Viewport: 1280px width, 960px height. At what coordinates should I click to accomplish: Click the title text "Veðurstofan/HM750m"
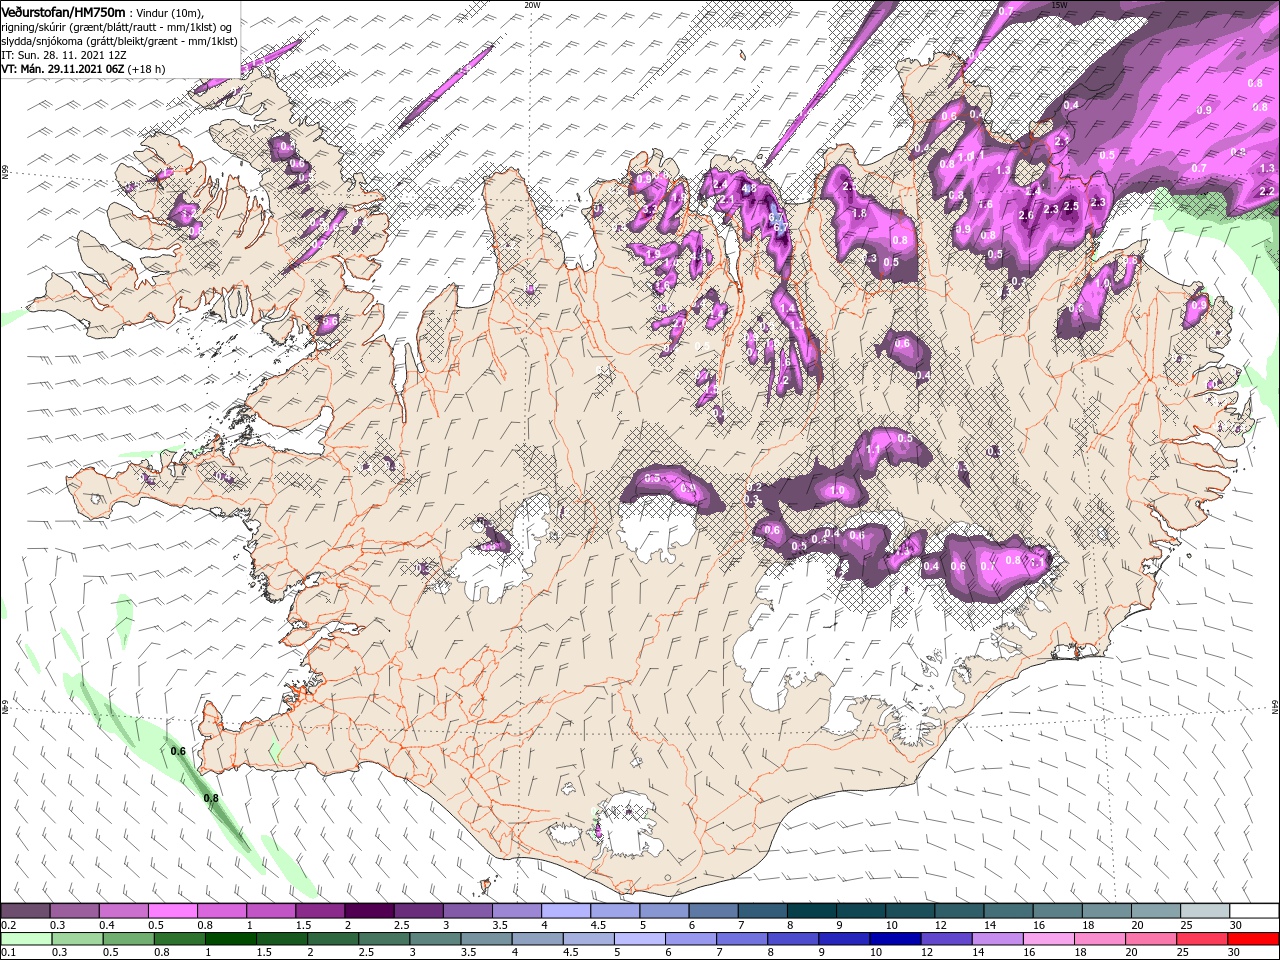(64, 12)
